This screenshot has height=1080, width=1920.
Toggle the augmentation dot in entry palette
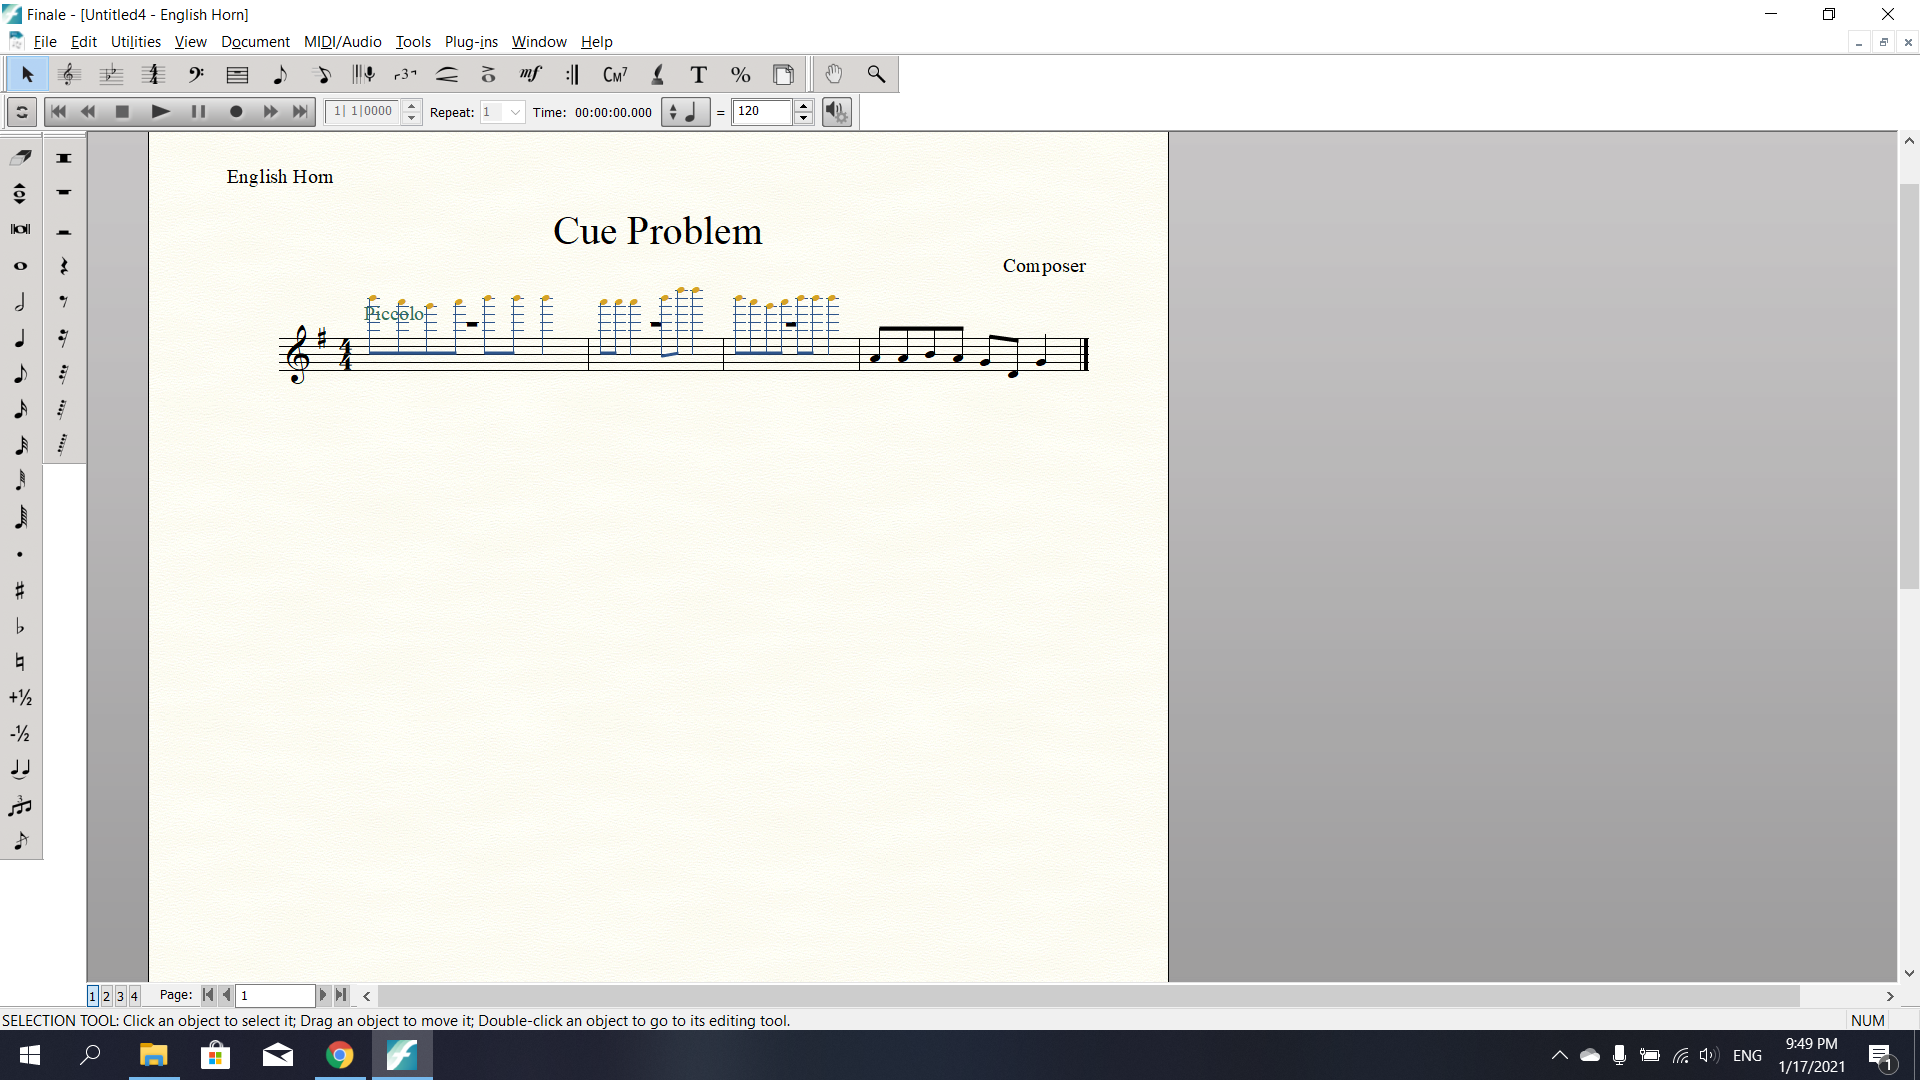coord(20,555)
